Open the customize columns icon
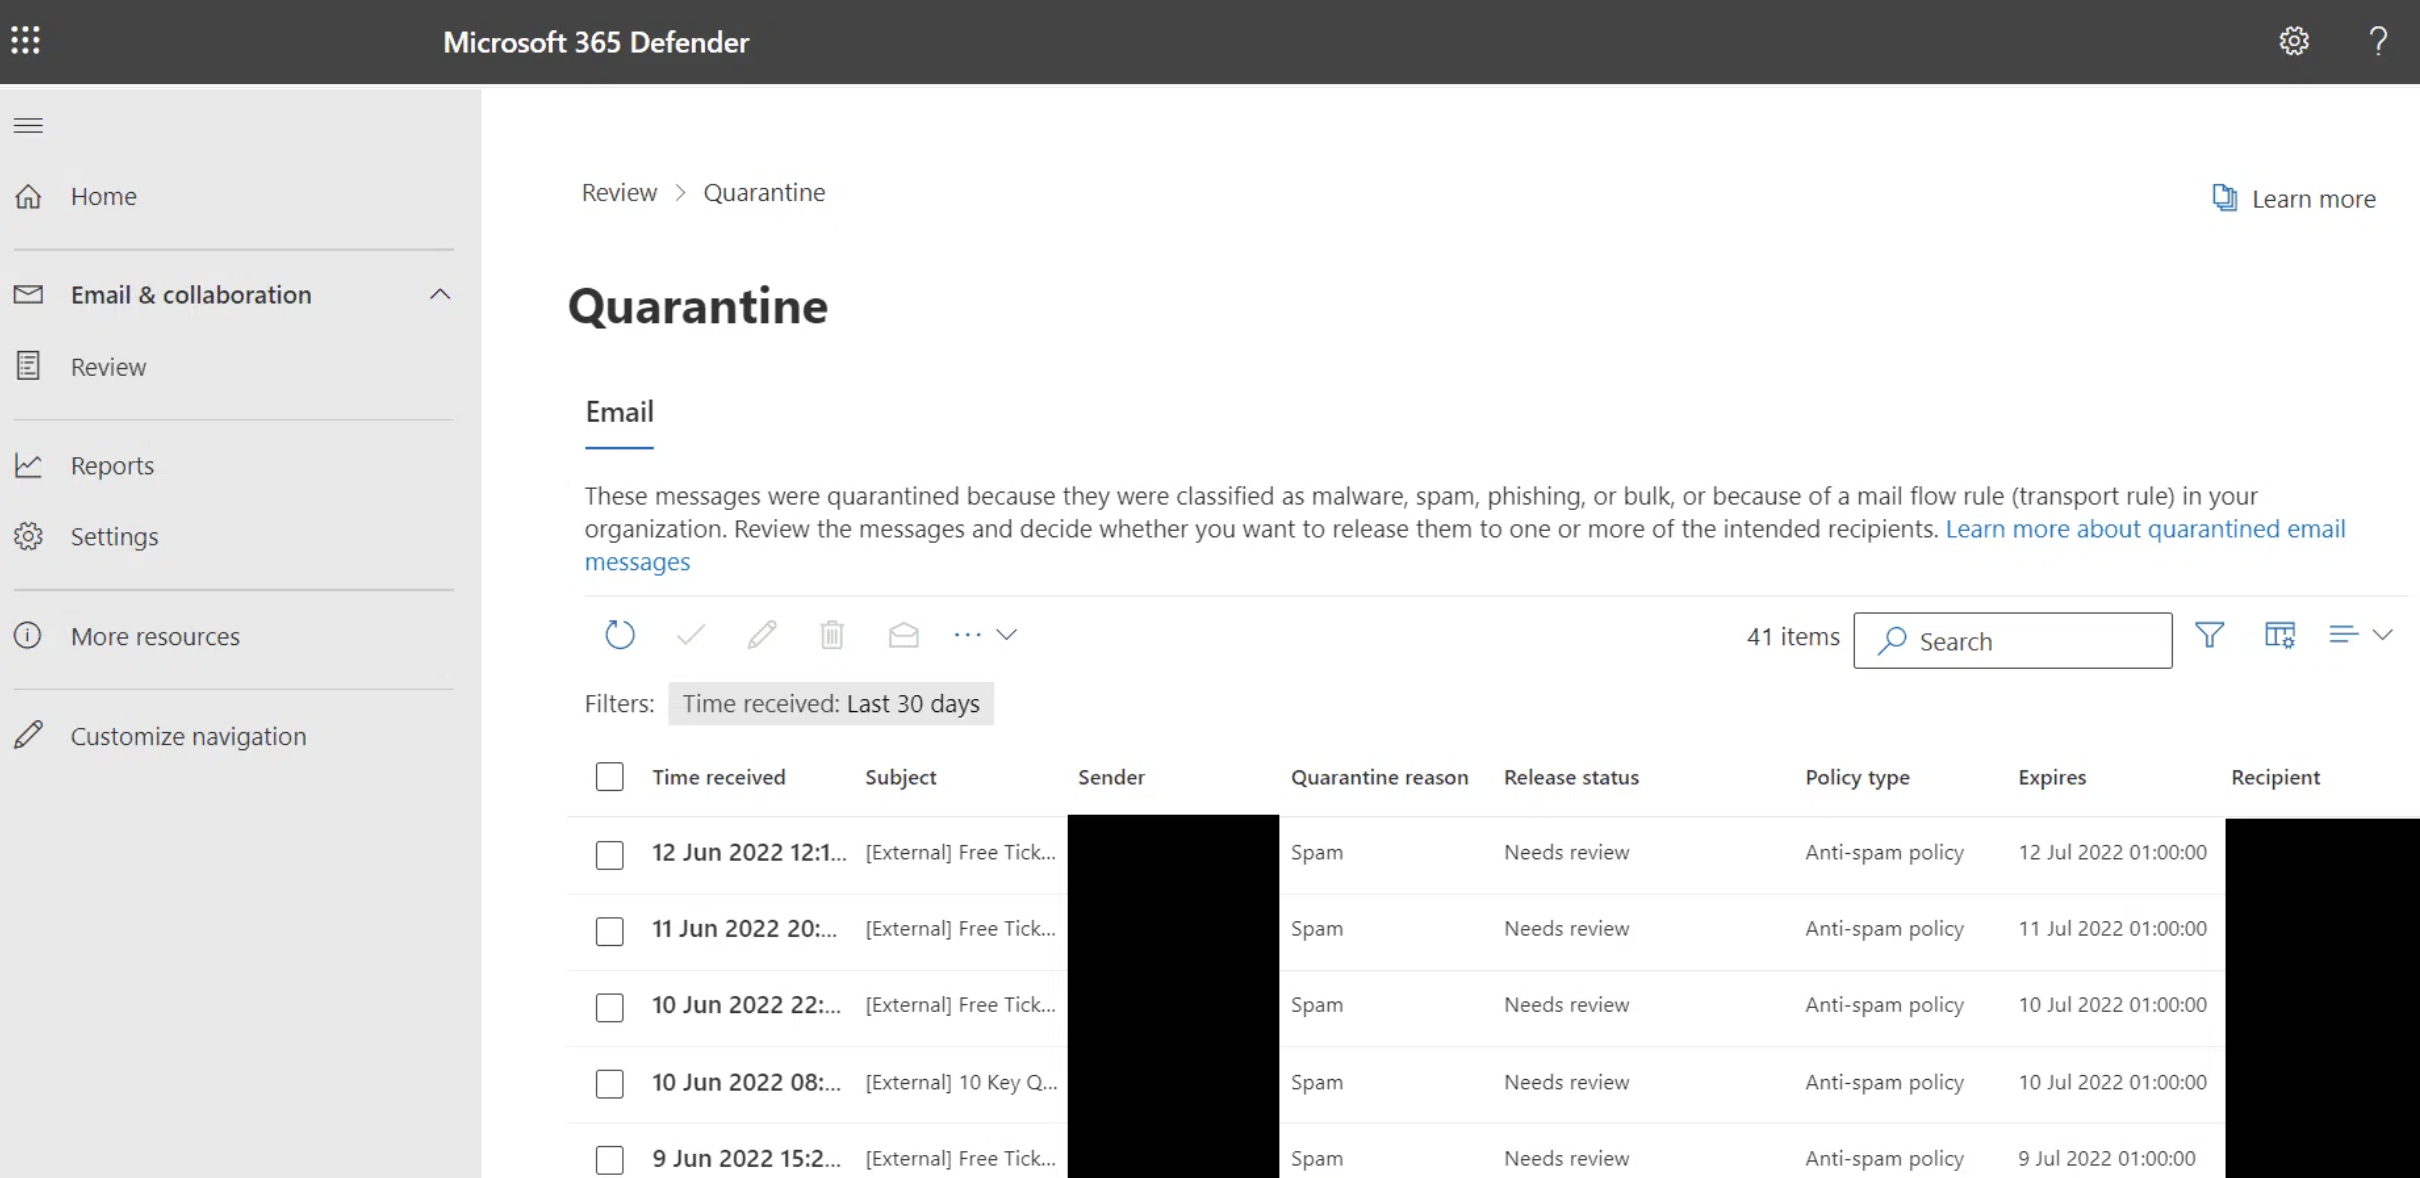 coord(2280,634)
